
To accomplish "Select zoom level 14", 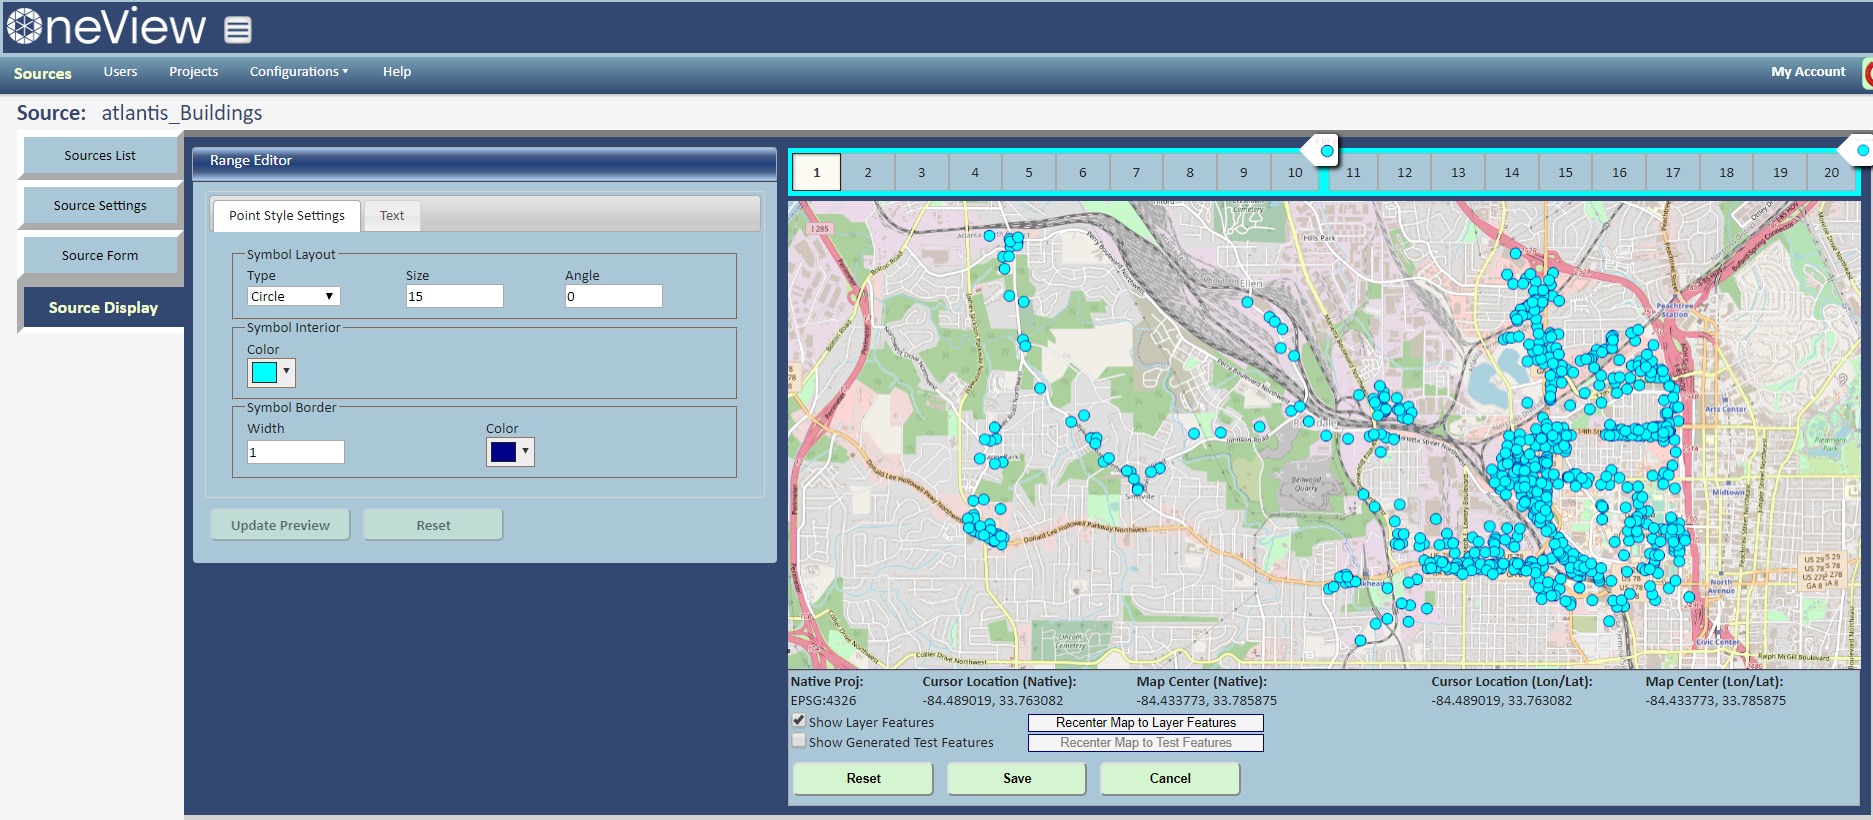I will pos(1512,172).
